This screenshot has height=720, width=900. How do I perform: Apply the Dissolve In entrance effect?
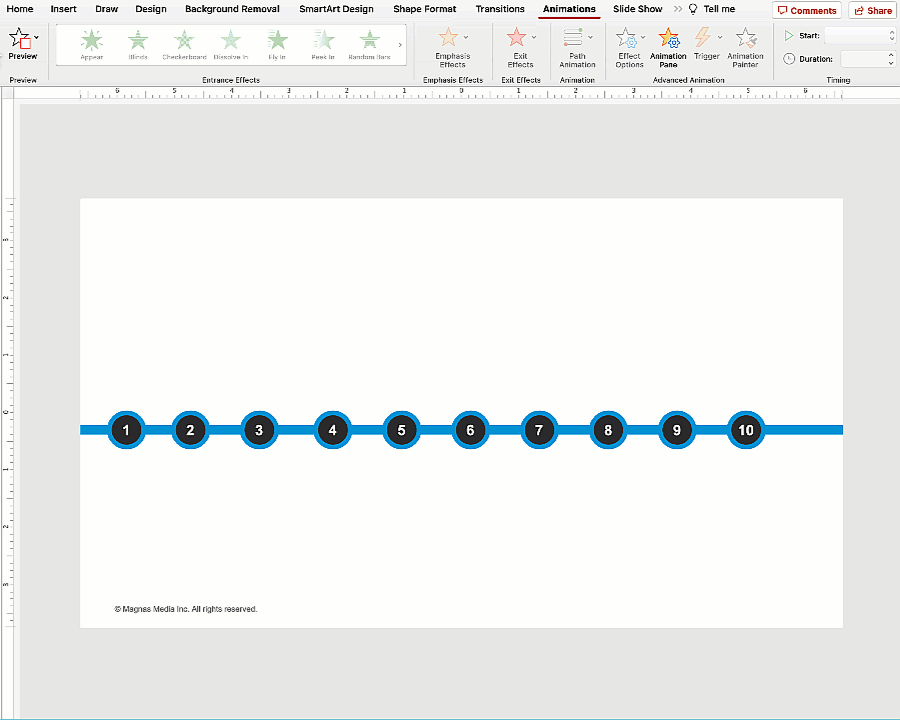pyautogui.click(x=231, y=45)
